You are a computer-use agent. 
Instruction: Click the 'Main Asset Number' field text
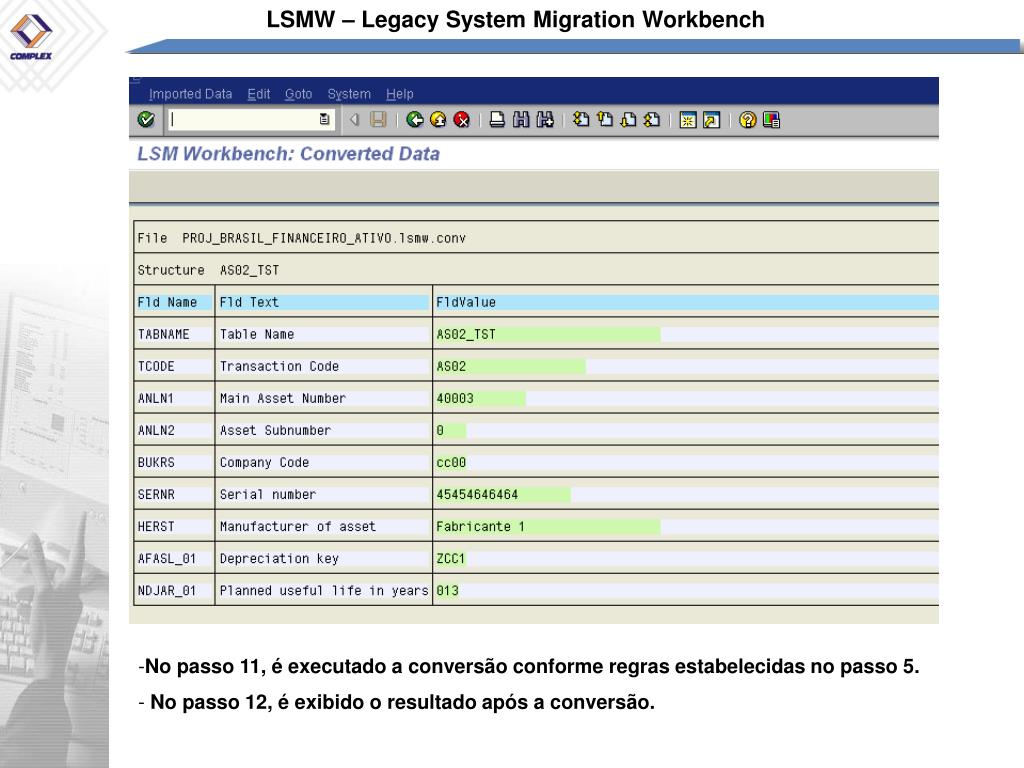pos(283,398)
